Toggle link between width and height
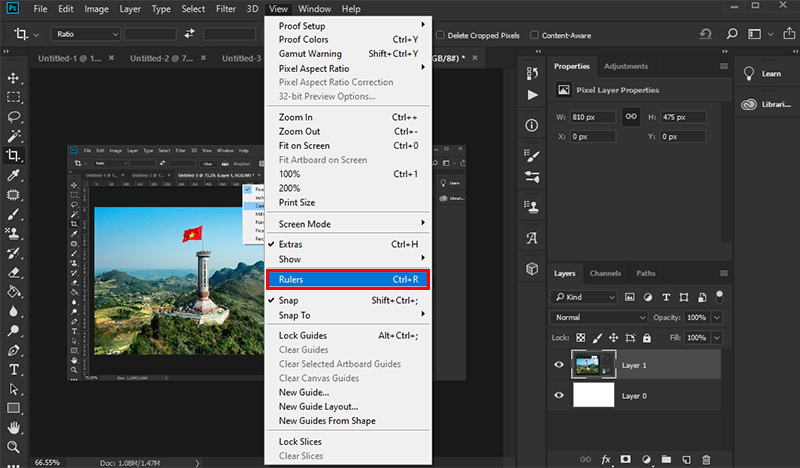The height and width of the screenshot is (468, 800). click(x=631, y=117)
